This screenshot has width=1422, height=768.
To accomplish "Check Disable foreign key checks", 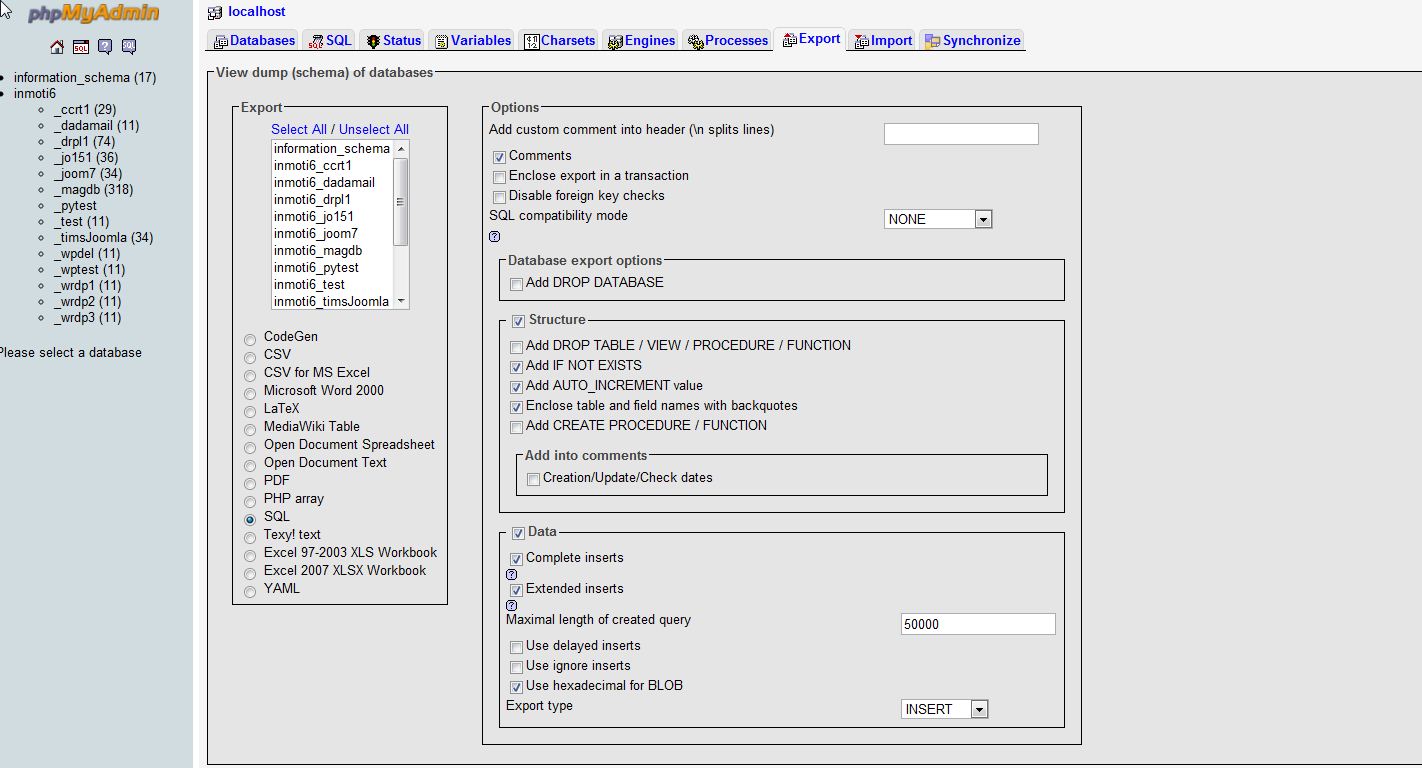I will [x=499, y=197].
